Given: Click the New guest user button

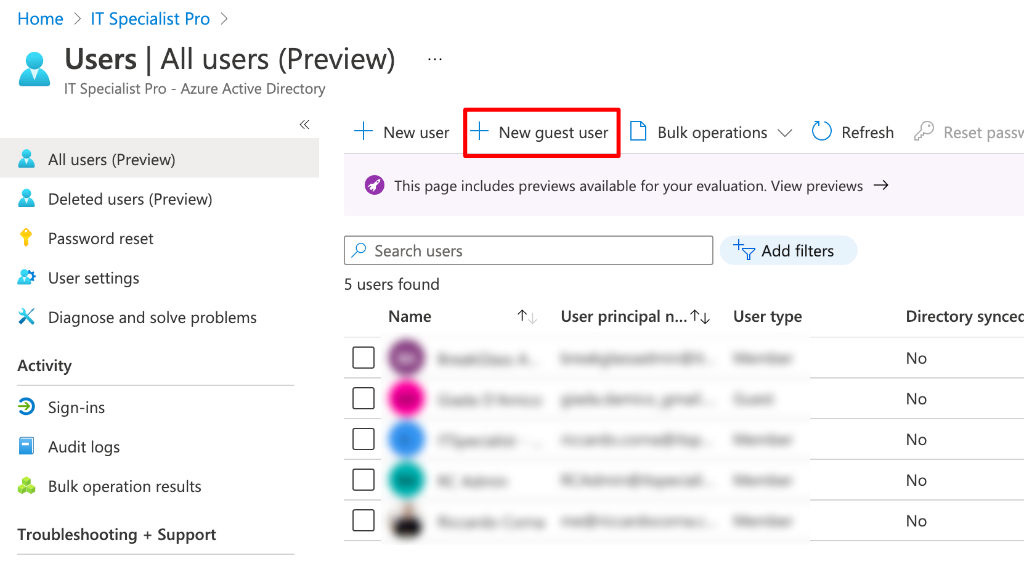Looking at the screenshot, I should (541, 133).
